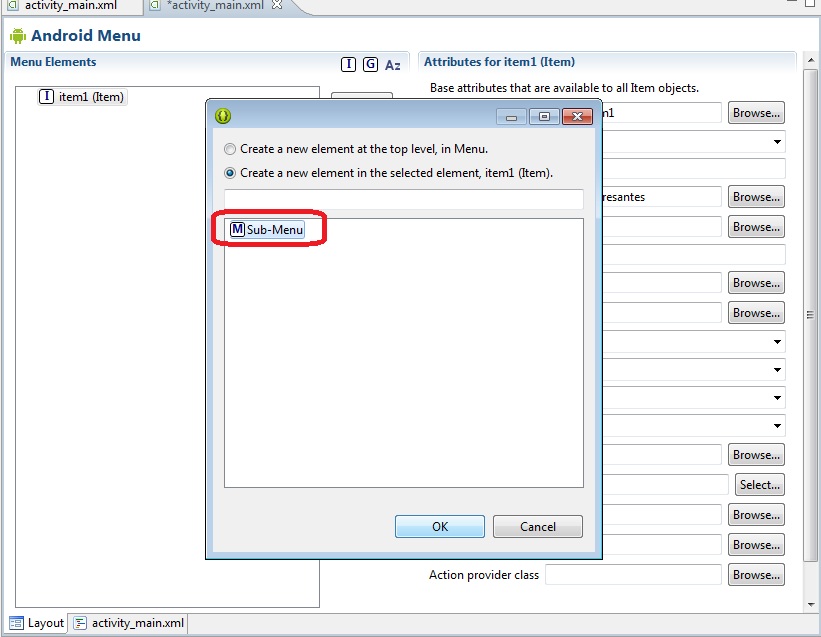Click the Action provider class input field
Viewport: 821px width, 637px height.
(633, 575)
